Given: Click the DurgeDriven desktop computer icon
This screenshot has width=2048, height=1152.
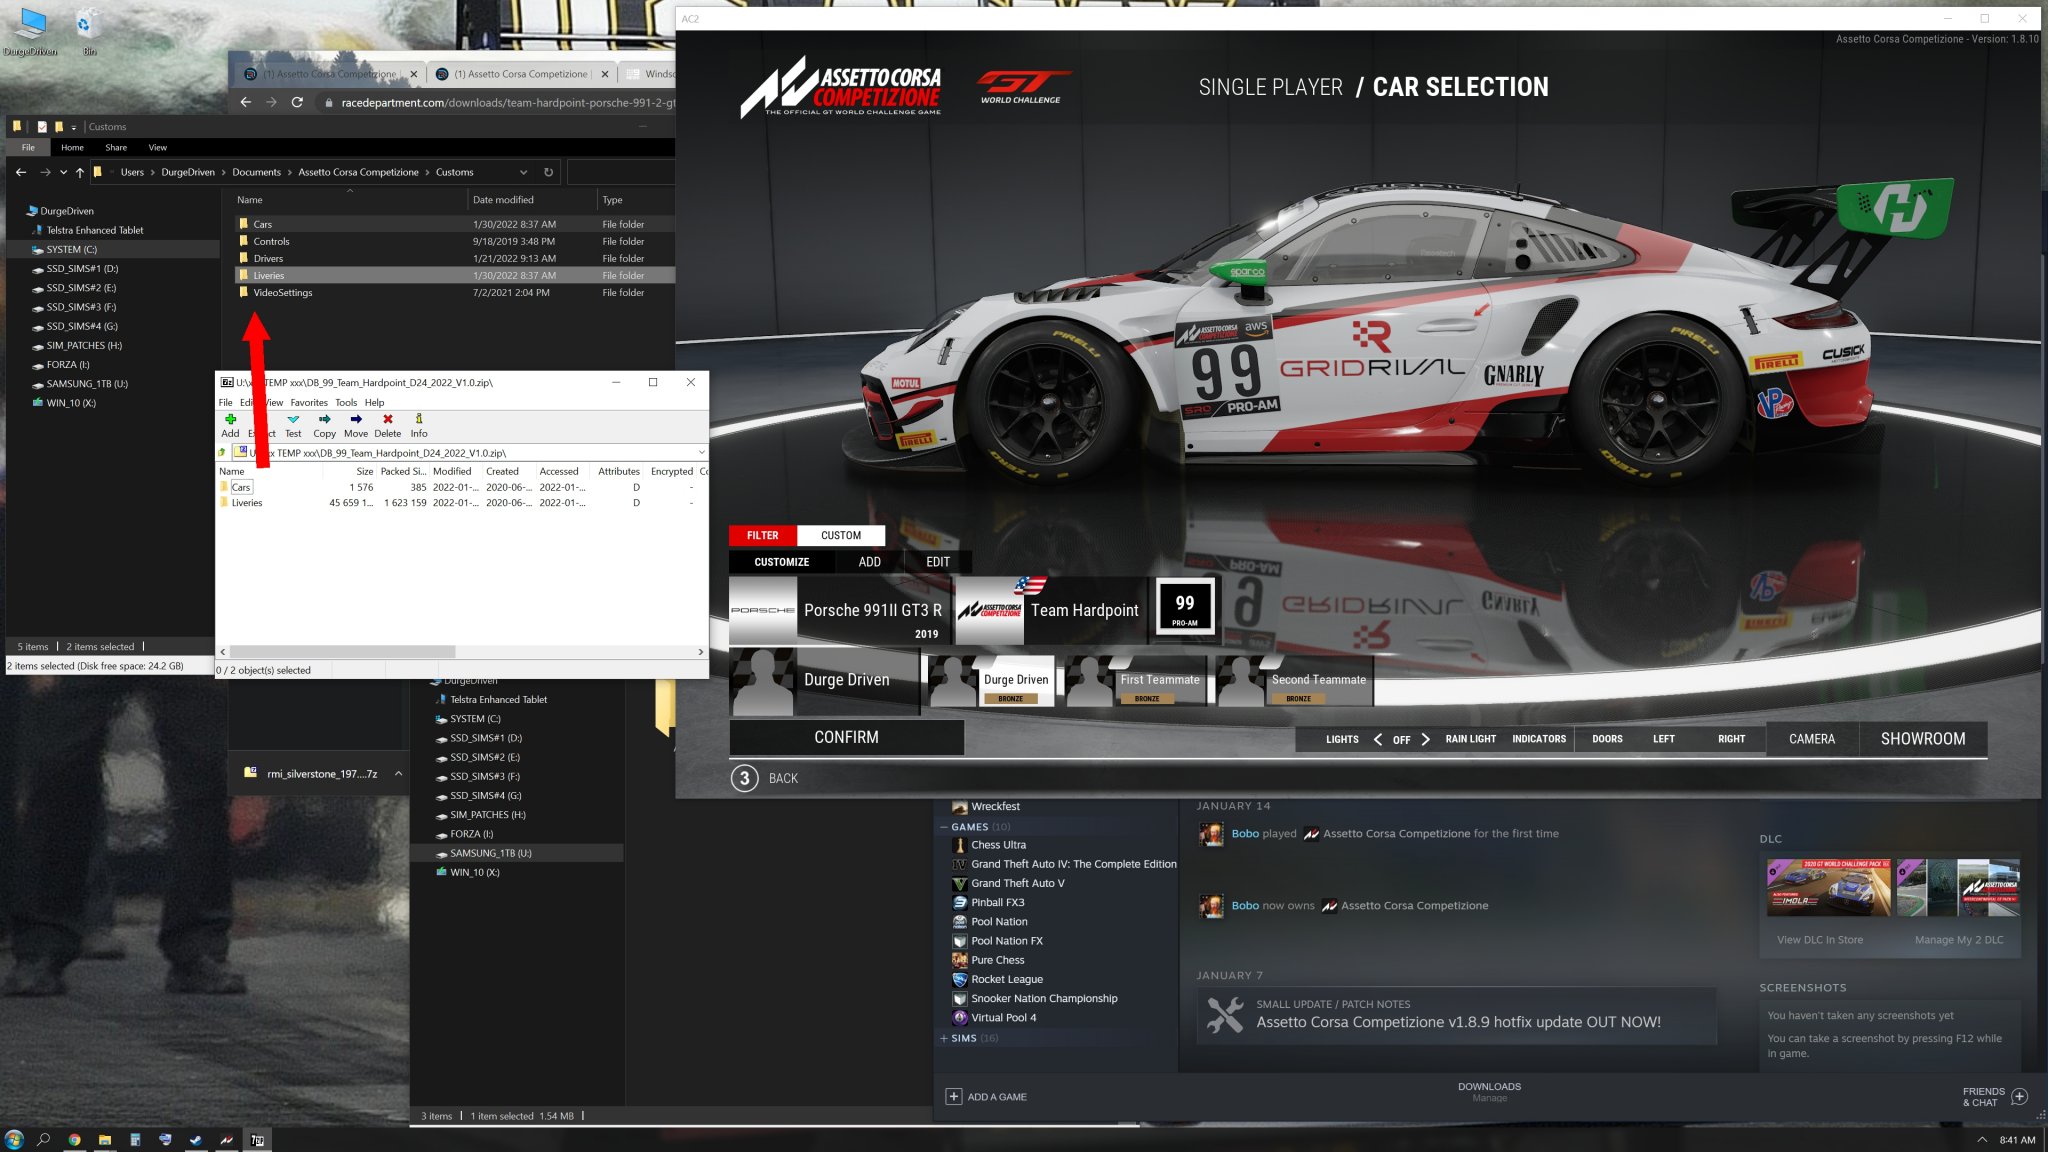Looking at the screenshot, I should (30, 30).
